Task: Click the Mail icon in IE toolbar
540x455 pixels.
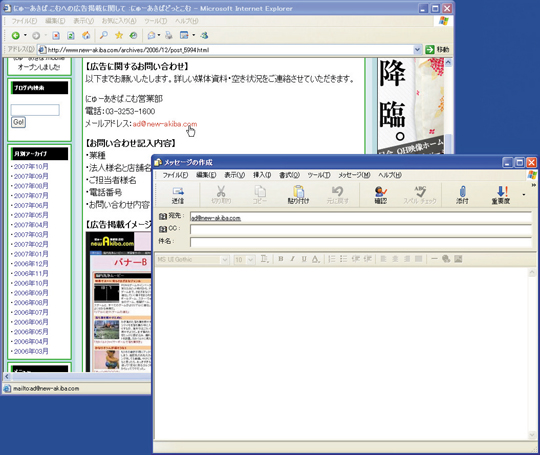Action: [x=151, y=35]
